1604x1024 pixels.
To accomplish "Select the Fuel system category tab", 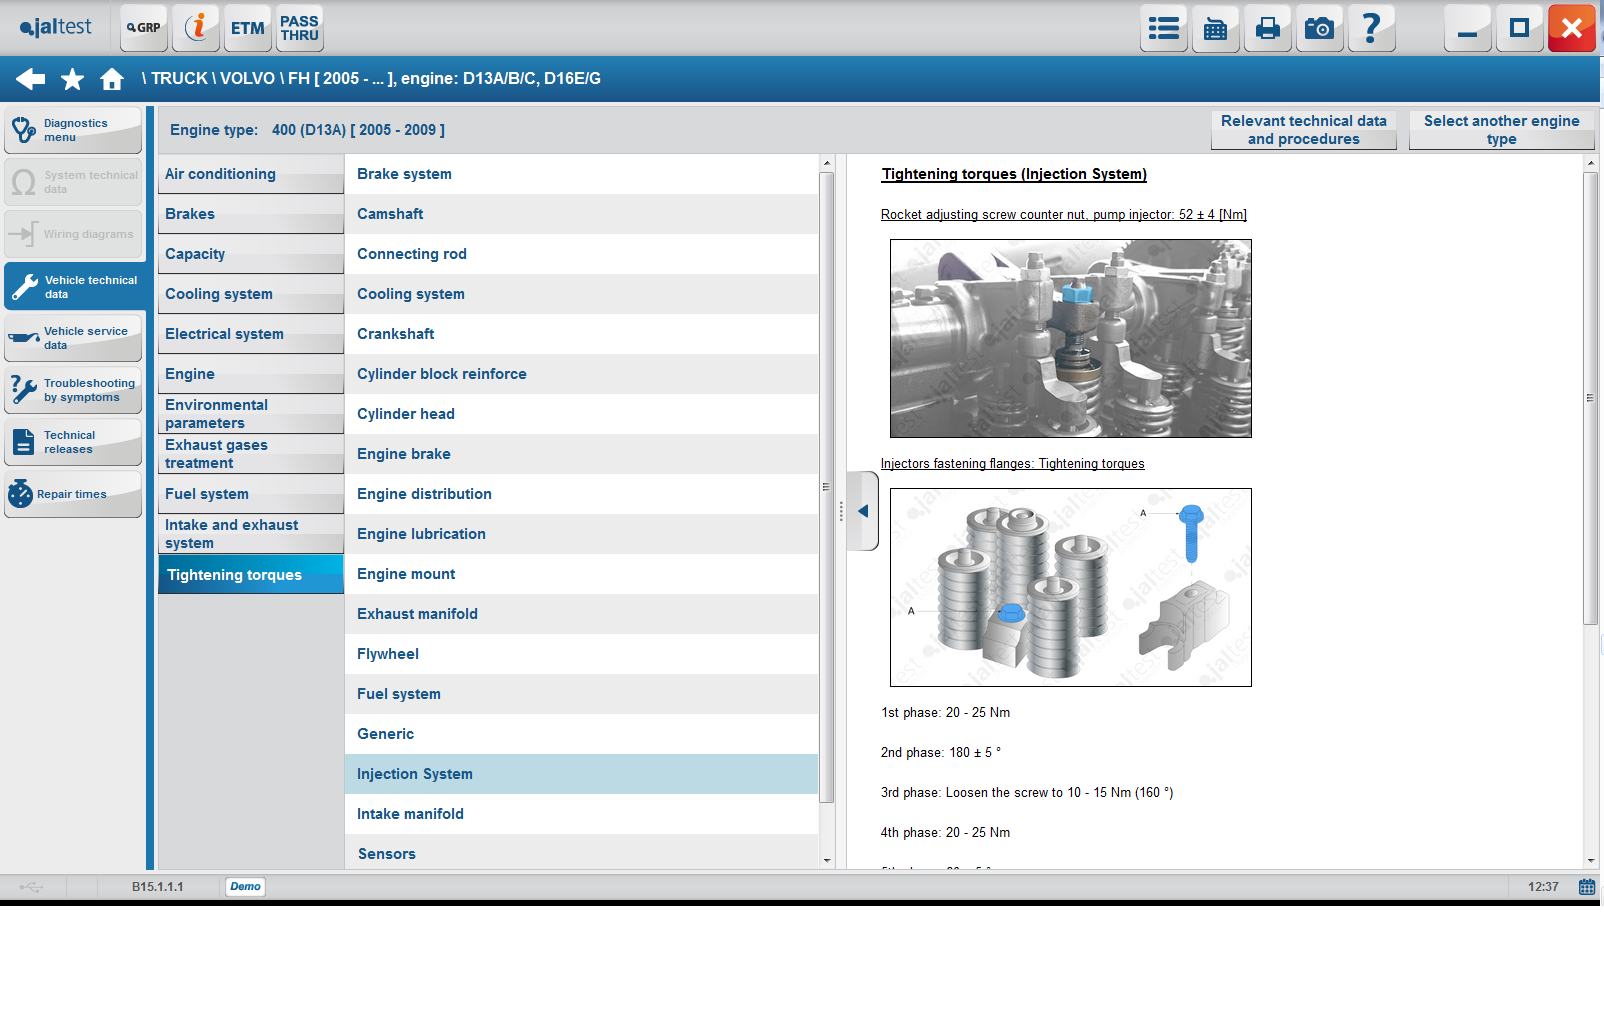I will [x=250, y=494].
